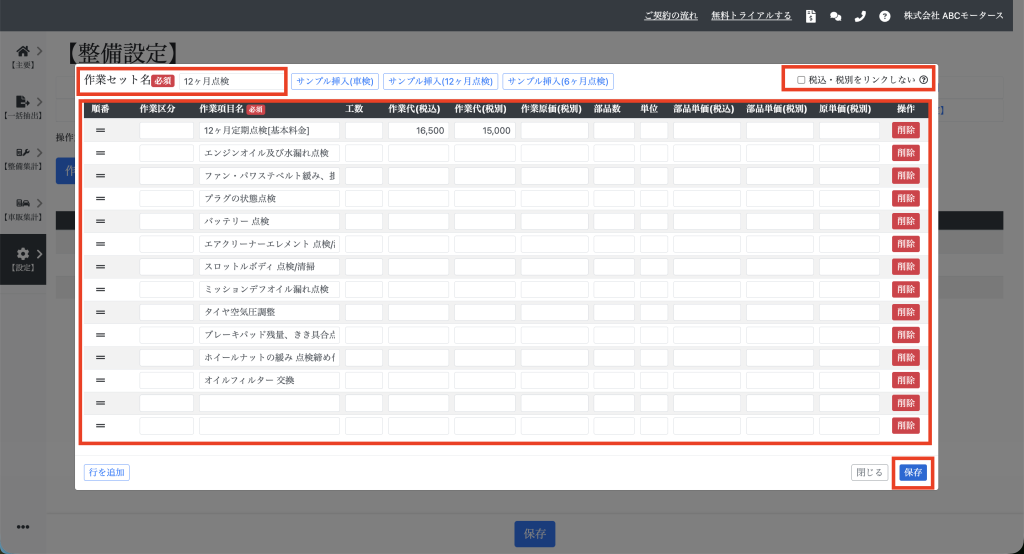Open the invoice document icon in header
The height and width of the screenshot is (554, 1024).
[811, 16]
